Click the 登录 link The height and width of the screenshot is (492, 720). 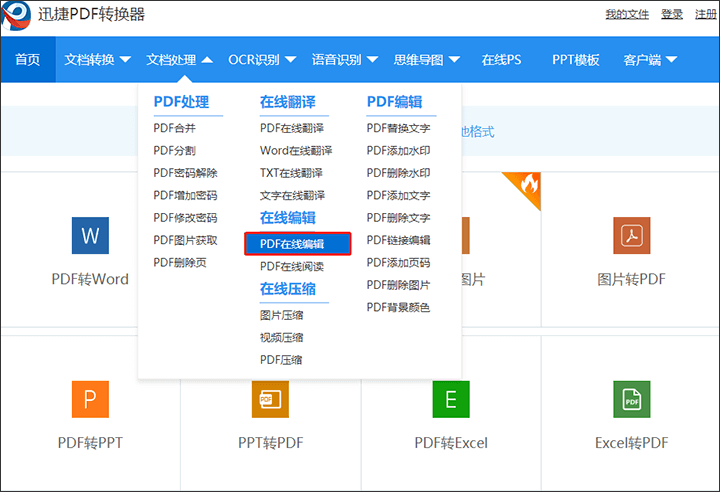tap(672, 15)
